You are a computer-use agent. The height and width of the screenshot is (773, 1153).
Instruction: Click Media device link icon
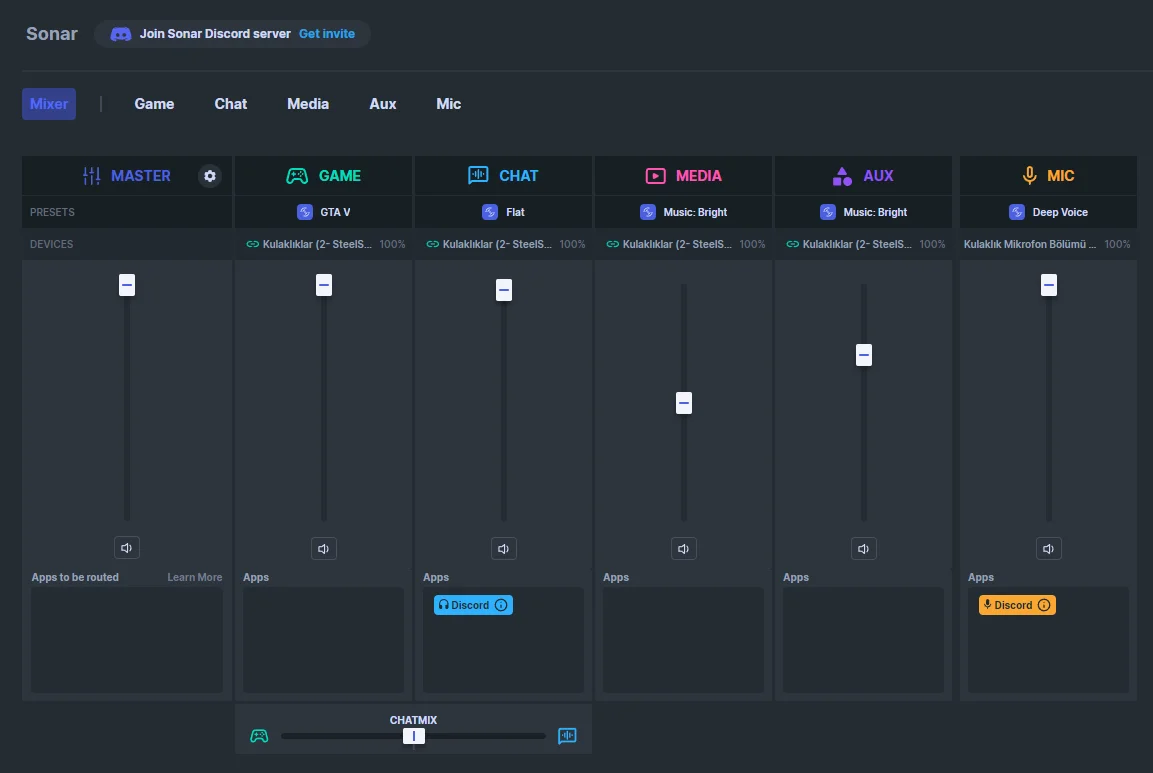pyautogui.click(x=612, y=244)
